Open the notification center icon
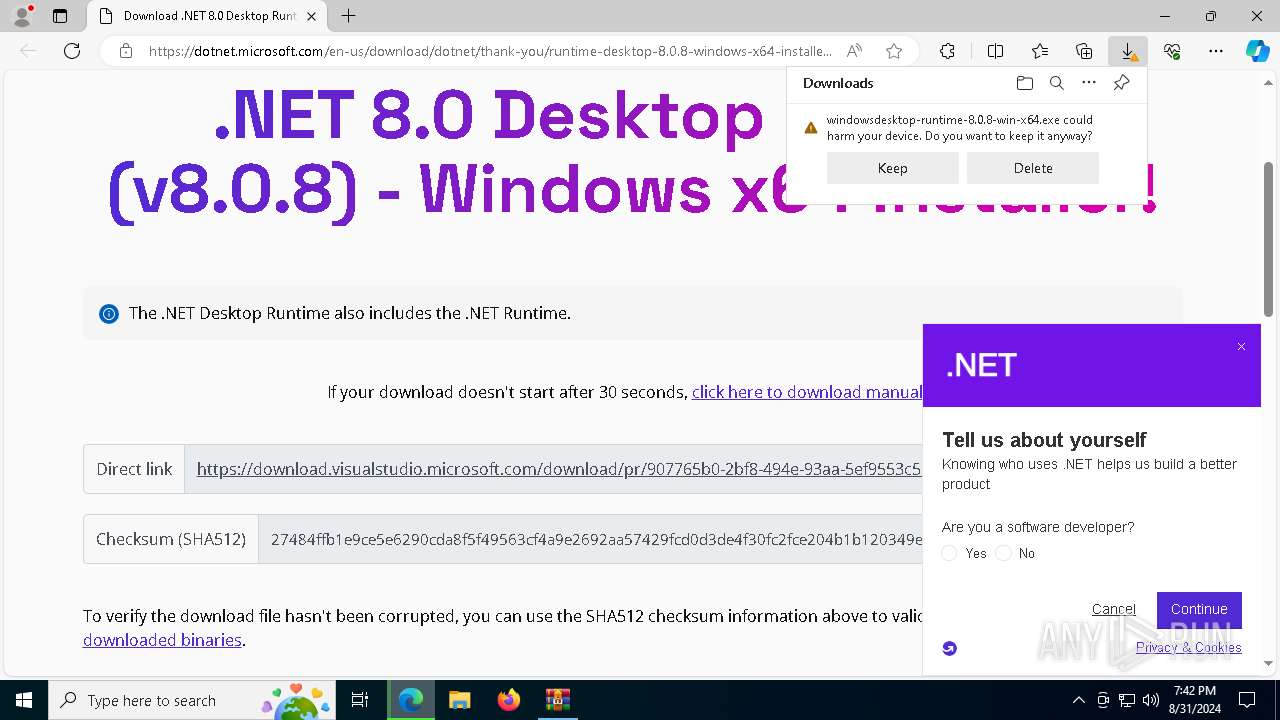Screen dimensions: 1280x720 1247,700
